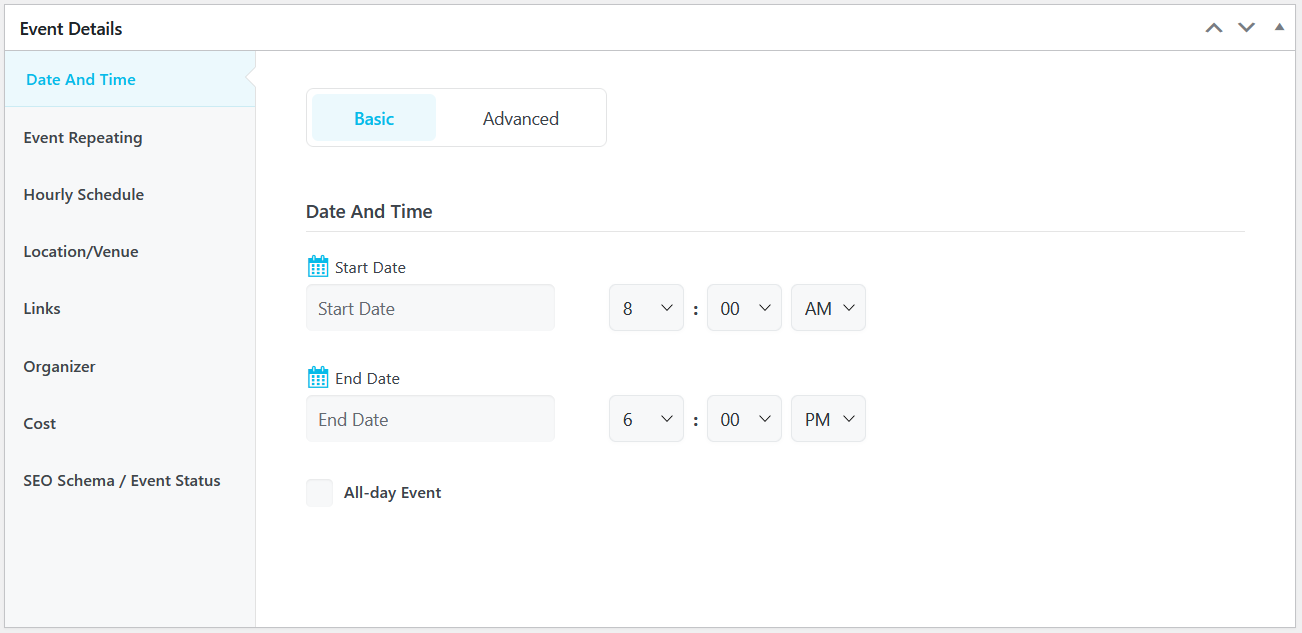Open the end hour dropdown
Image resolution: width=1302 pixels, height=633 pixels.
click(646, 419)
